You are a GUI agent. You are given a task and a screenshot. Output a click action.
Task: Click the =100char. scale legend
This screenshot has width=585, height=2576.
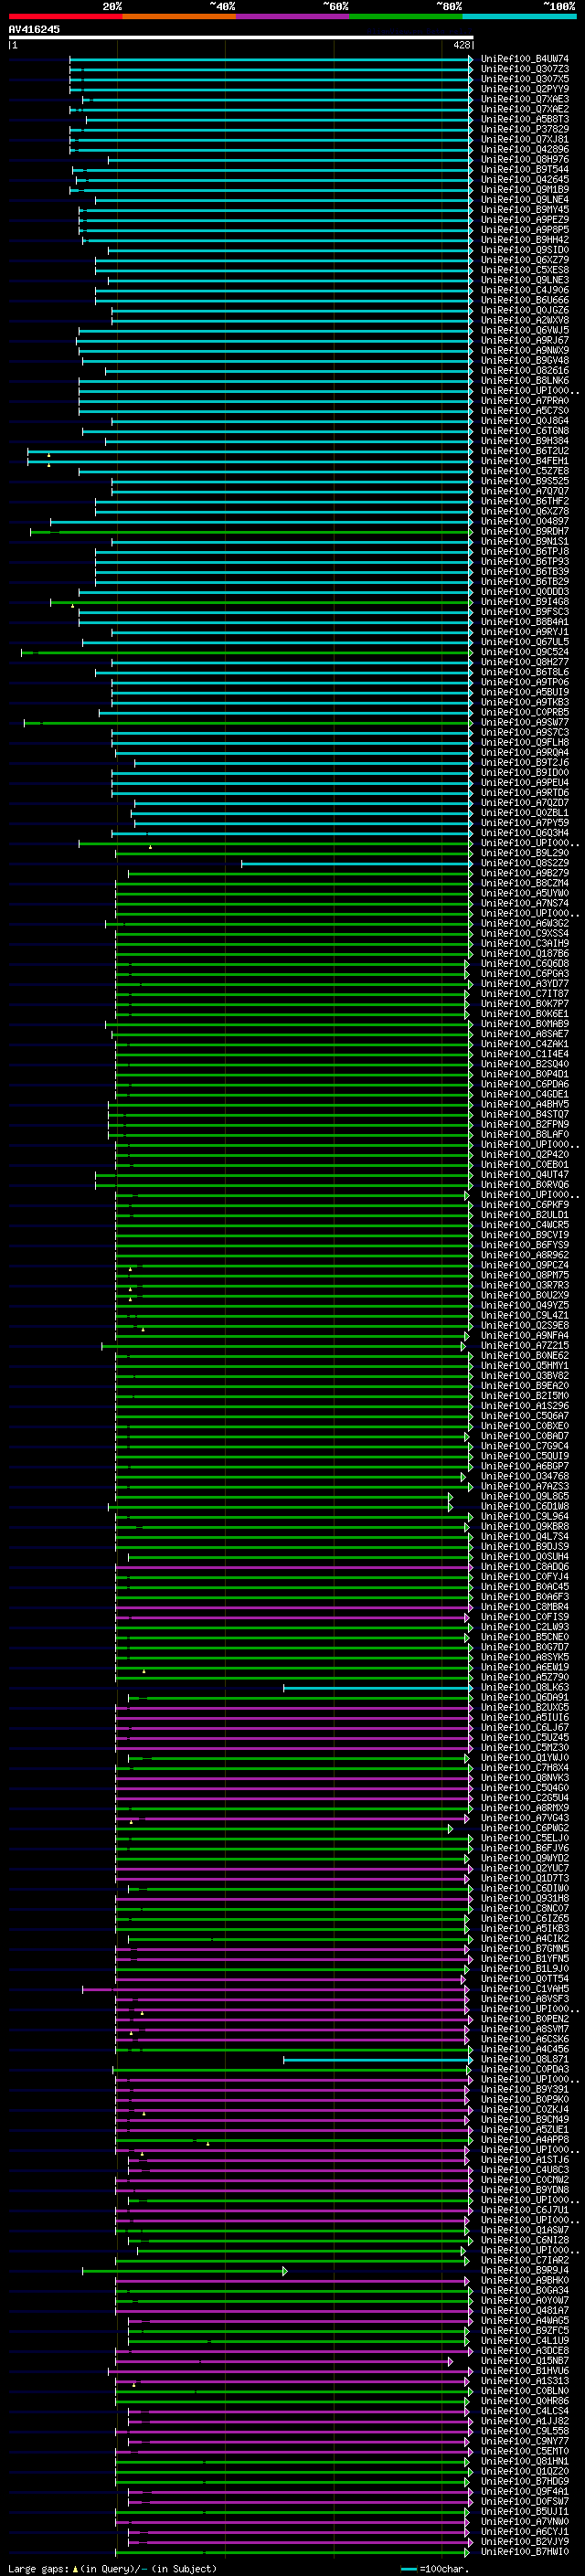(x=436, y=2568)
